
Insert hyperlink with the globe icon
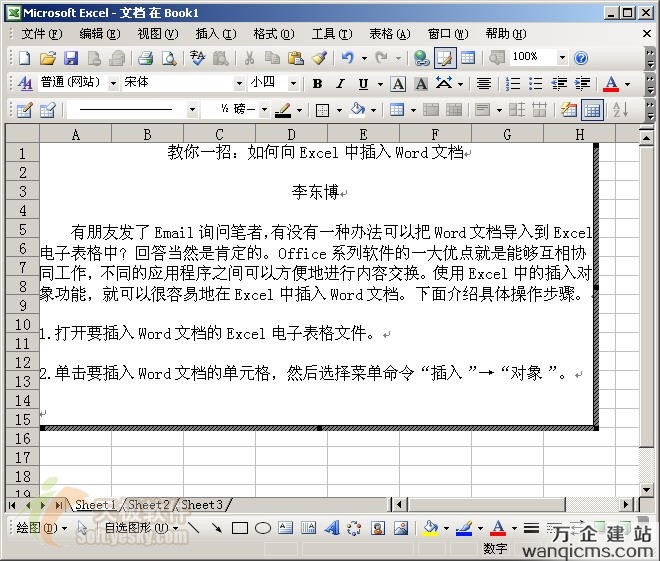pyautogui.click(x=422, y=58)
